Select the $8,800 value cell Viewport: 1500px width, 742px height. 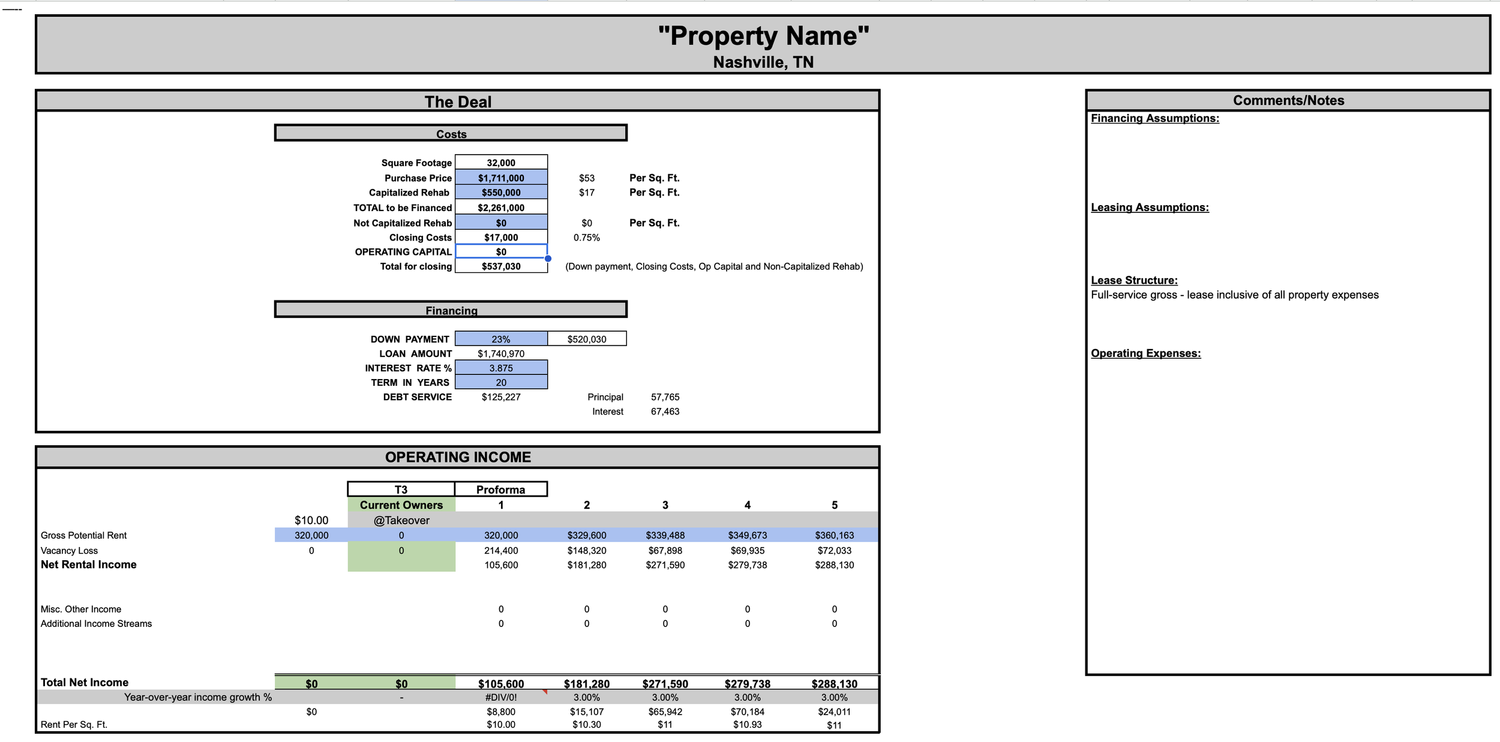click(x=501, y=712)
